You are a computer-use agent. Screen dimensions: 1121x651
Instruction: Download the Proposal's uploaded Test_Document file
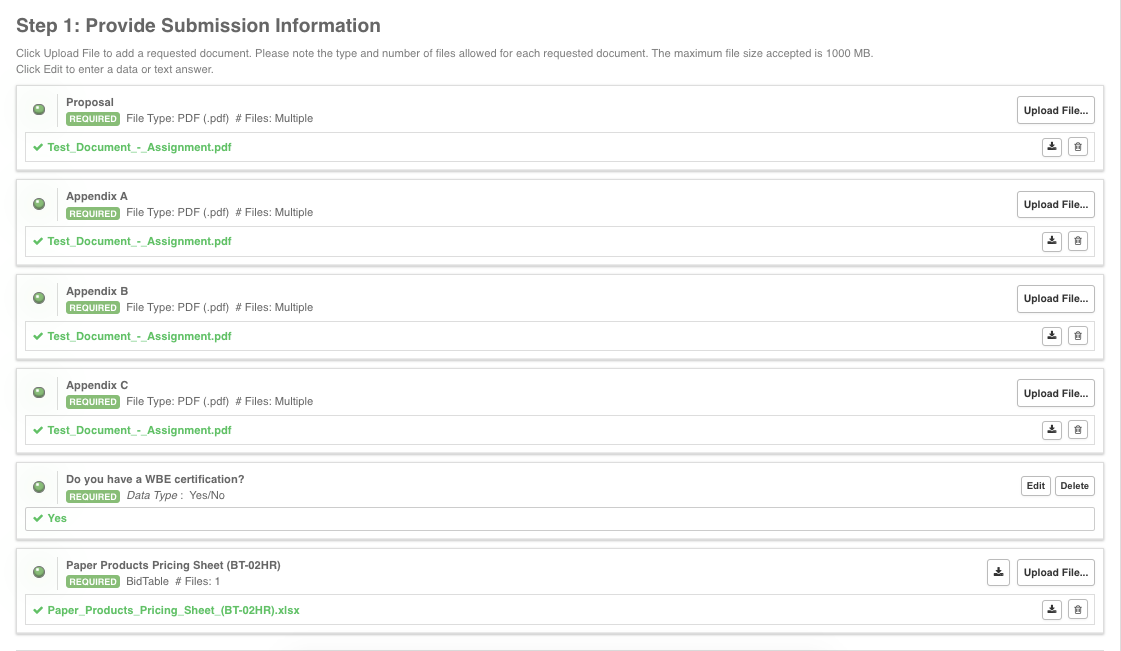[x=1051, y=146]
